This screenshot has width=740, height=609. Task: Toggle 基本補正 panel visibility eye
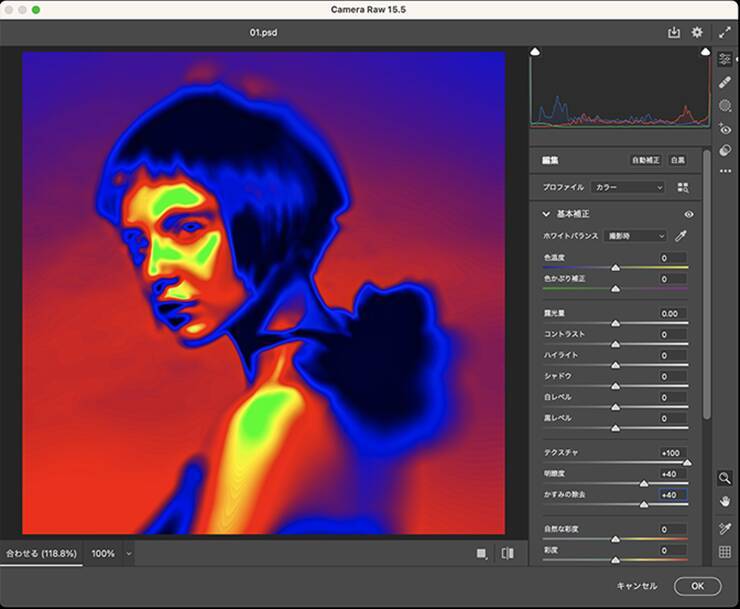click(689, 214)
